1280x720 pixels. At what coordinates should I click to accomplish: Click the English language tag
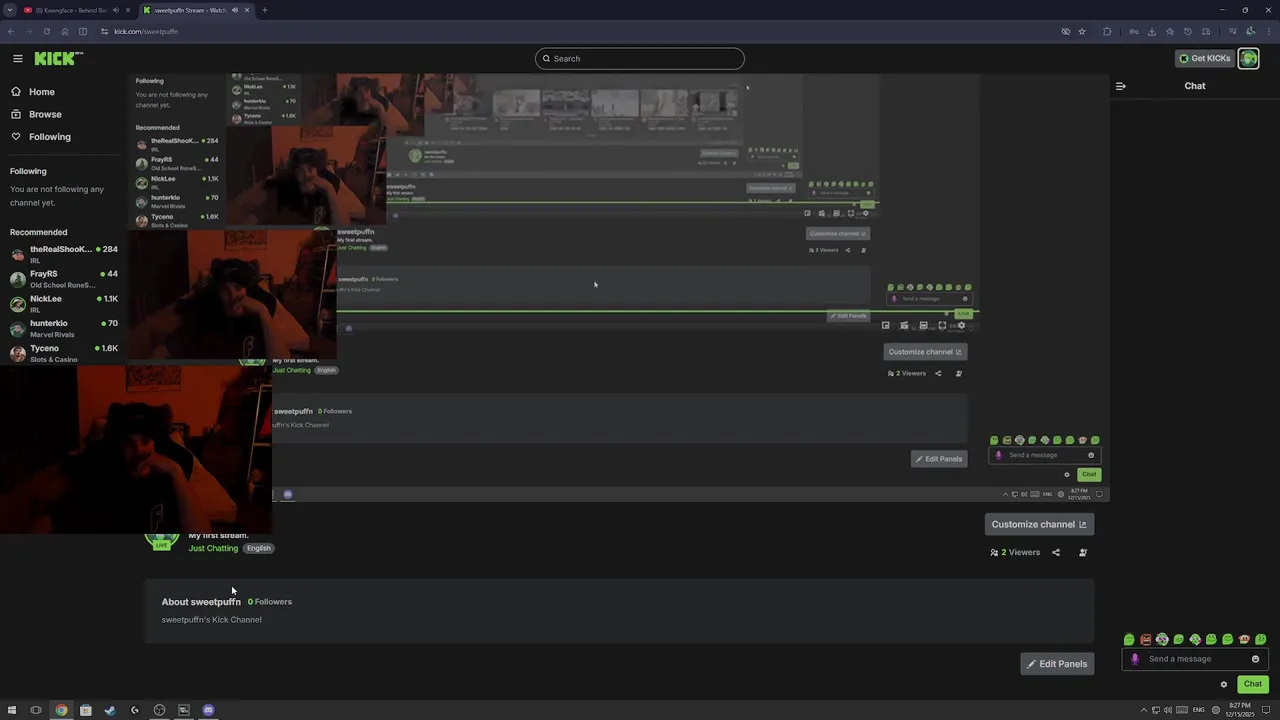click(x=259, y=548)
